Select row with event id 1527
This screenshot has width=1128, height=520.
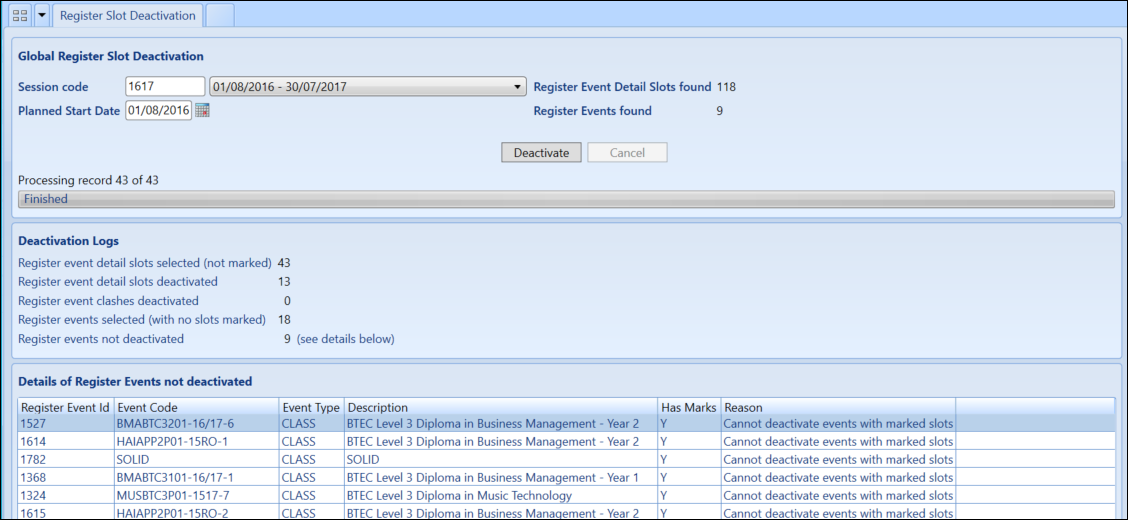point(566,424)
